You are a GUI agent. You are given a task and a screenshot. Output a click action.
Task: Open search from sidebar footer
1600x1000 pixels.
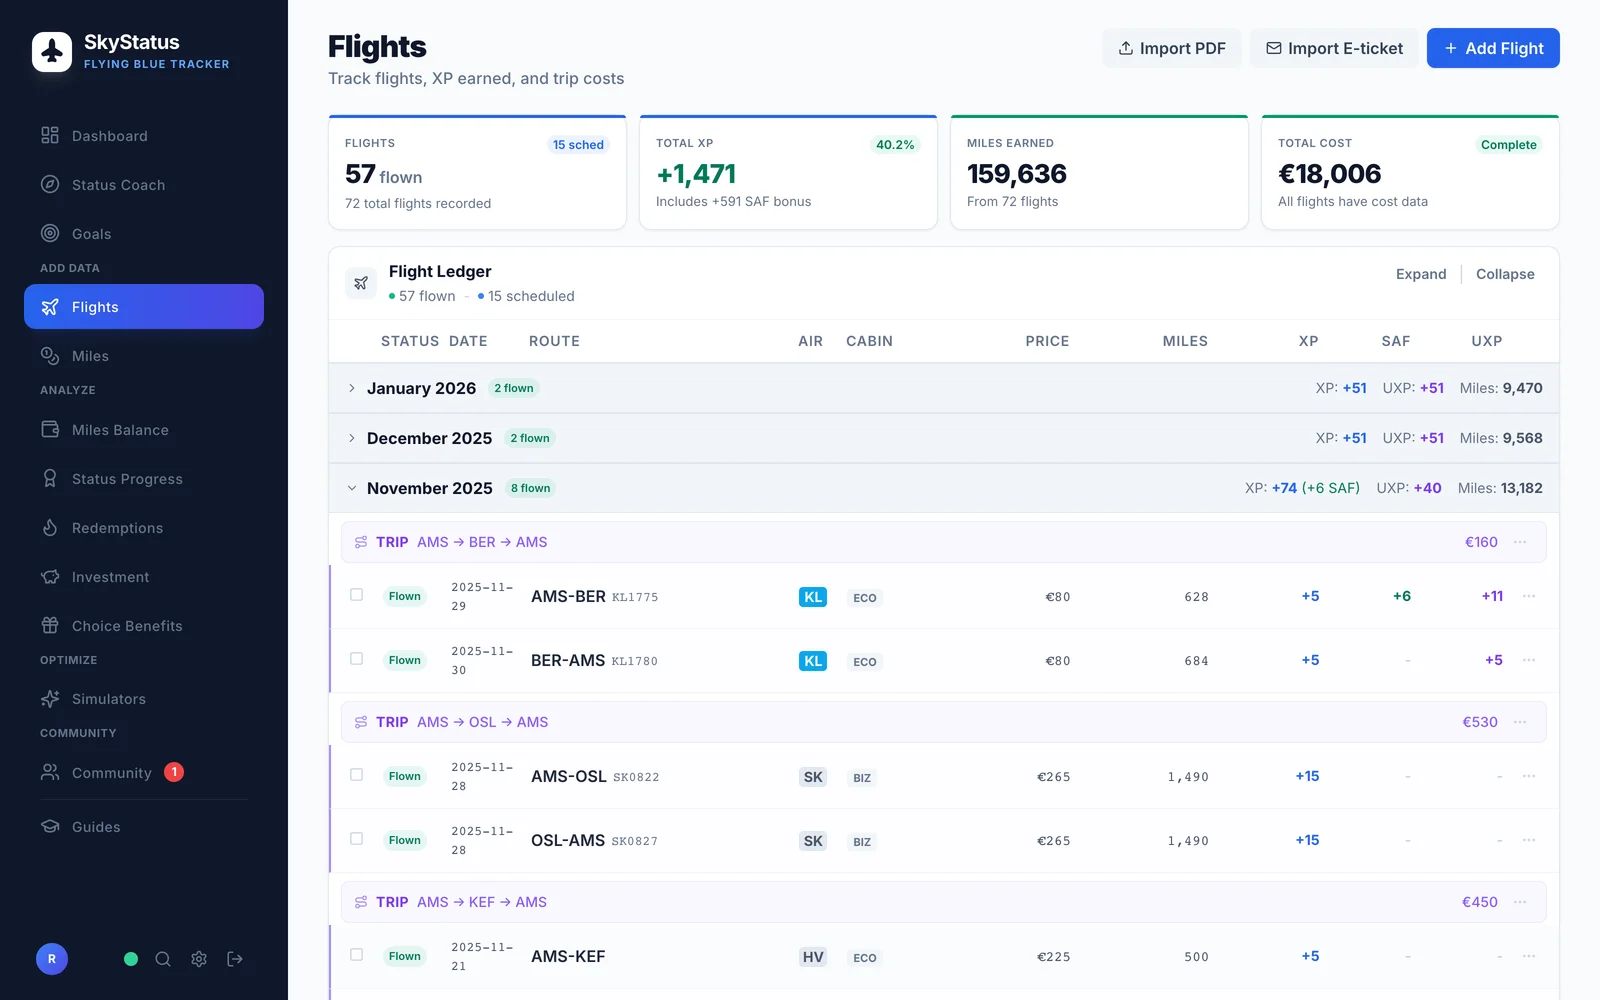(163, 959)
